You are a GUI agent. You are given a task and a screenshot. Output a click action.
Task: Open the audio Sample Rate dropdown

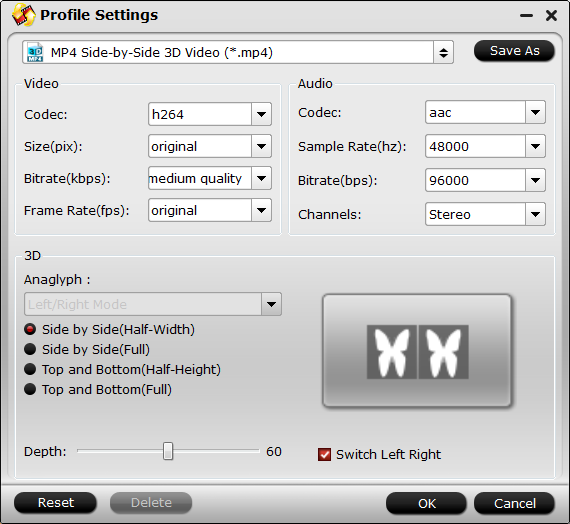point(535,146)
